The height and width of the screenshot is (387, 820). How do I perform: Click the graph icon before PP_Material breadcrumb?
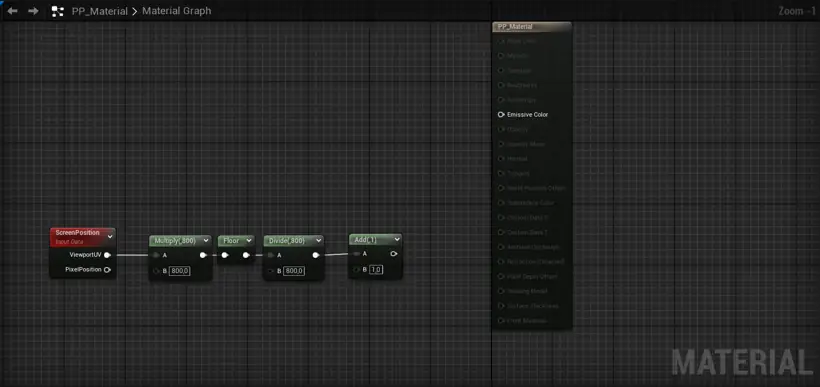58,11
